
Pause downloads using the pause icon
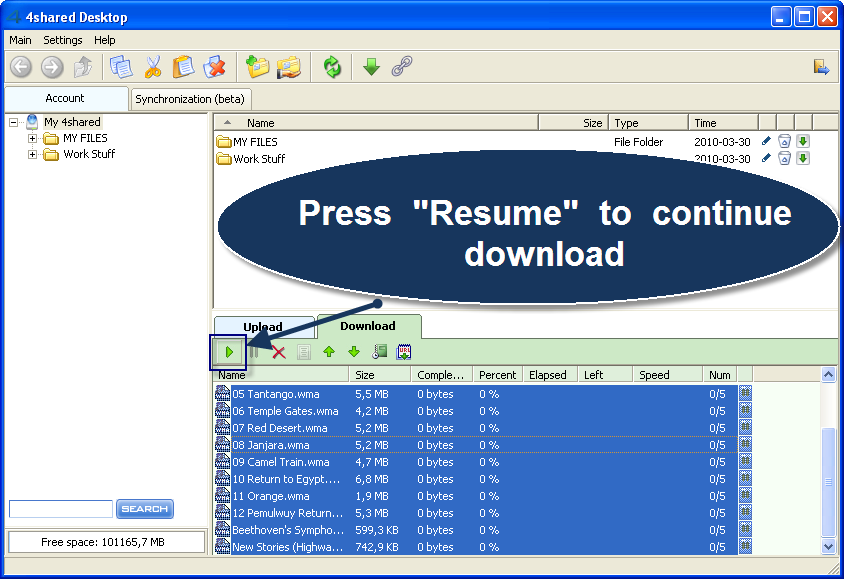(254, 352)
